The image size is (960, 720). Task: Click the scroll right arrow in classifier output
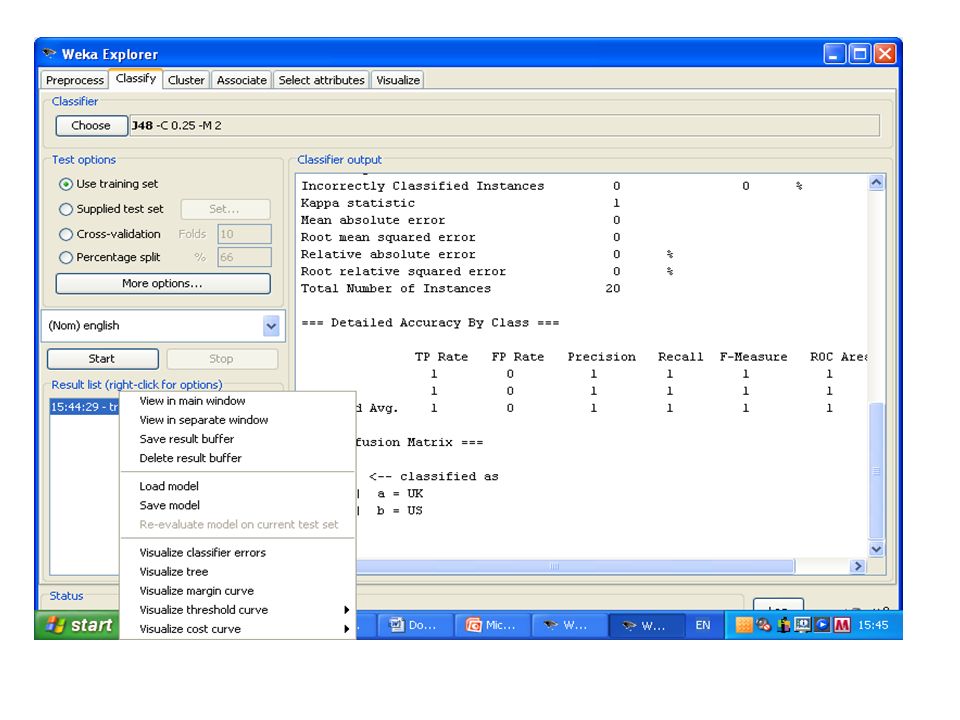click(x=857, y=566)
